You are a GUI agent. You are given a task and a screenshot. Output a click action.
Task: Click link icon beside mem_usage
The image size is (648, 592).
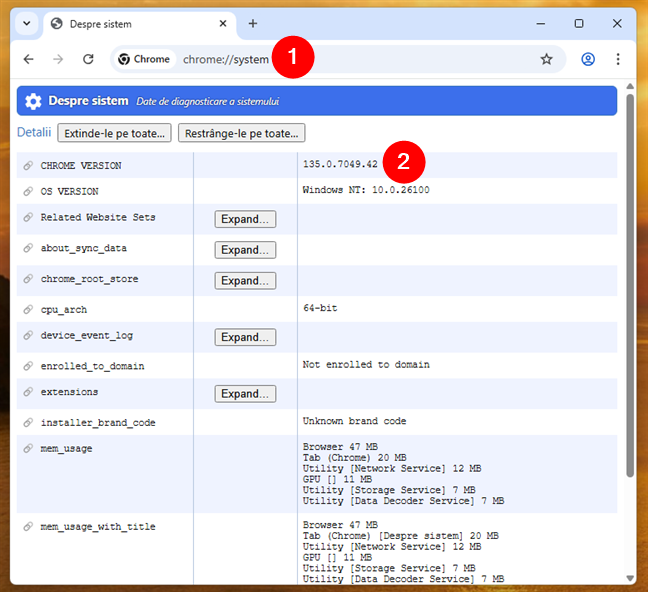pos(28,449)
